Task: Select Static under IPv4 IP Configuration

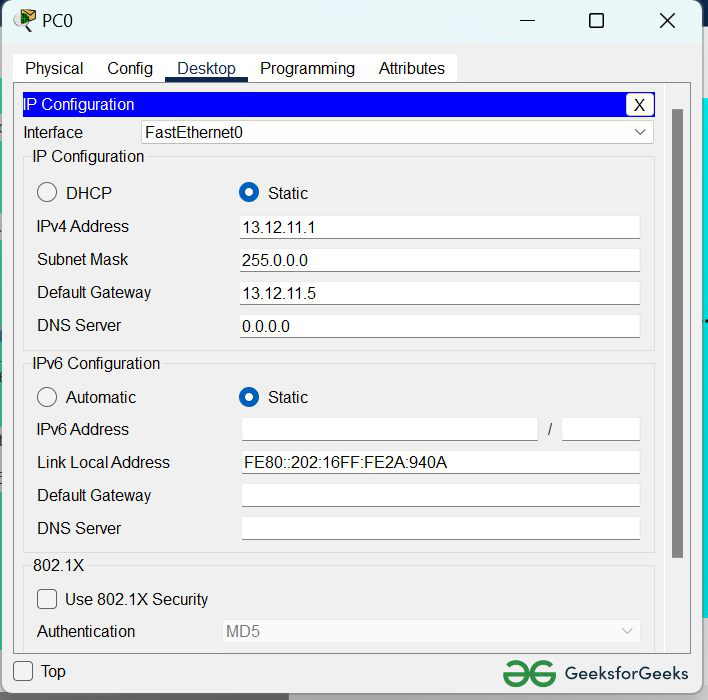Action: click(x=249, y=193)
